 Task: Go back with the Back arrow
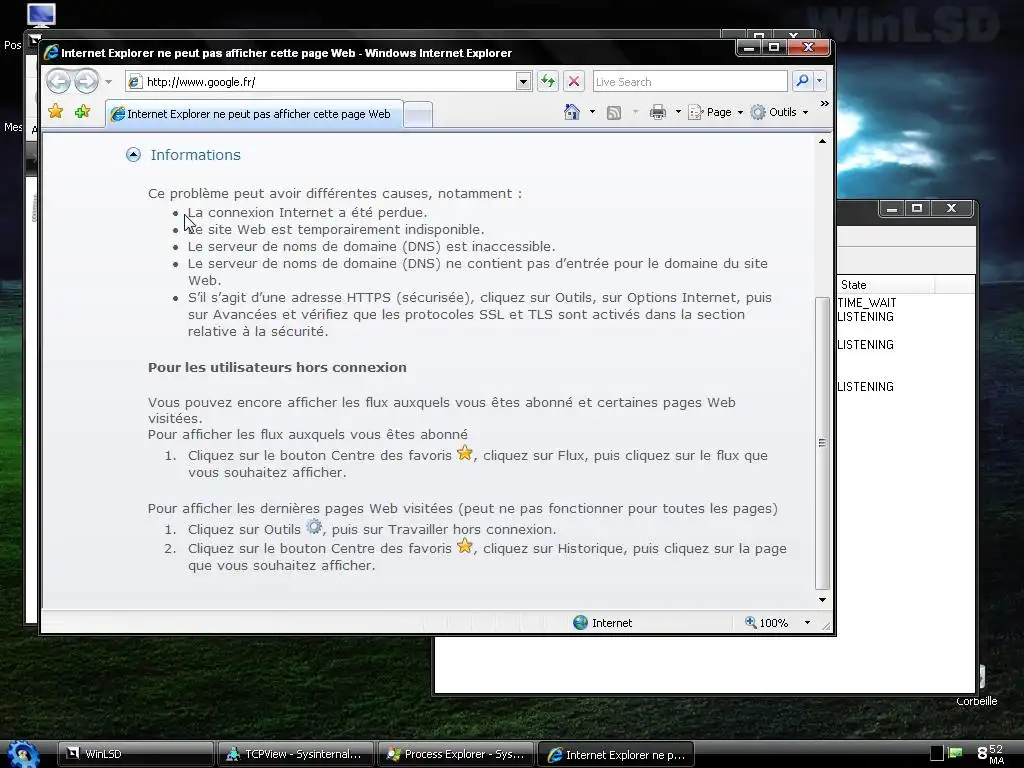click(58, 82)
